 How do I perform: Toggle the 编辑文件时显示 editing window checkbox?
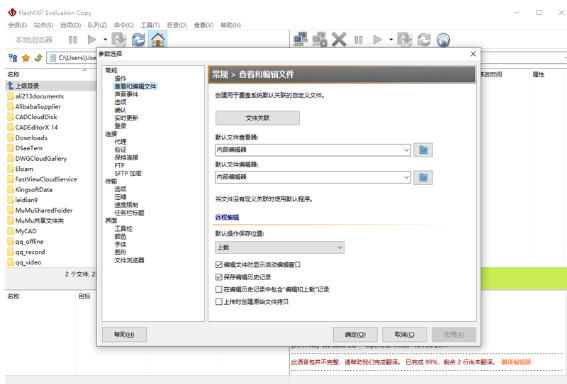[218, 265]
